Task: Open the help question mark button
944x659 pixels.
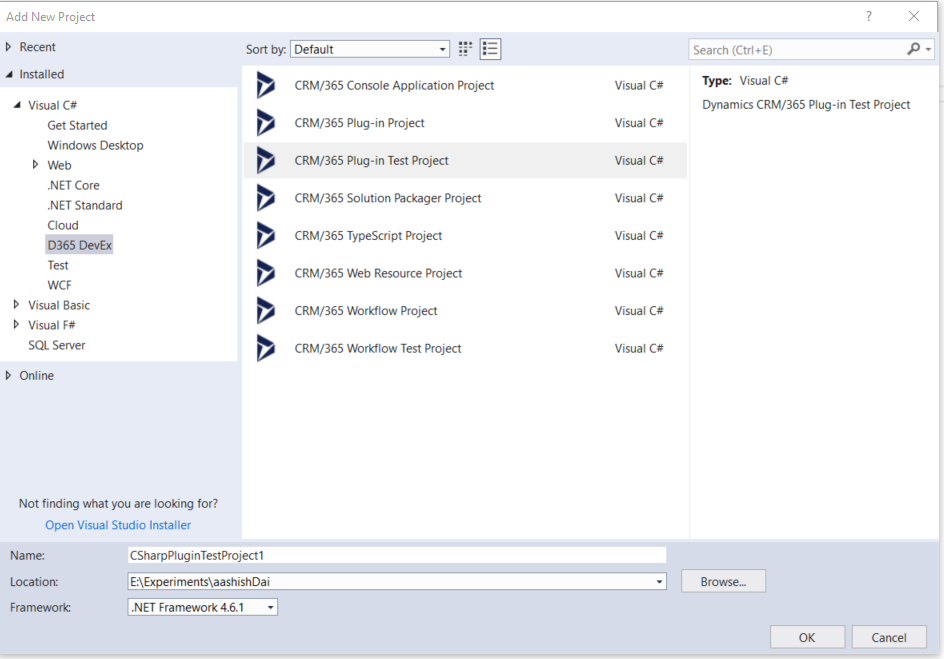Action: pyautogui.click(x=868, y=16)
